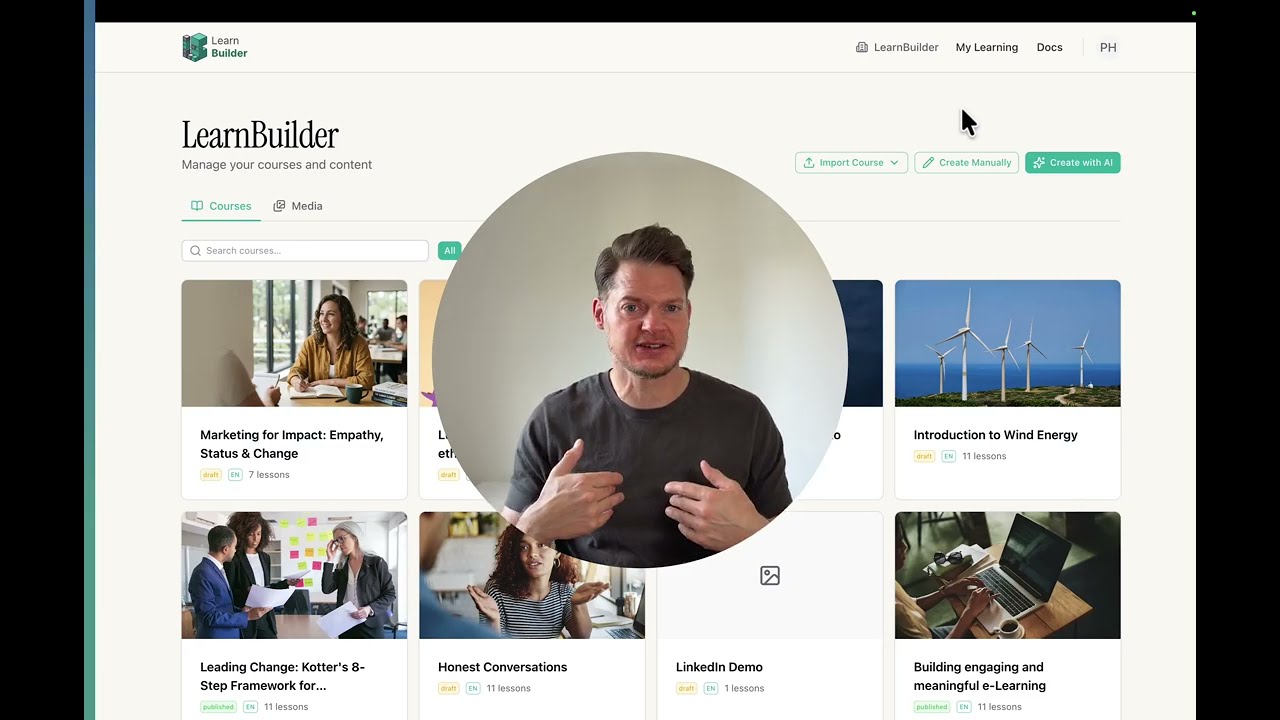Click the sparkle icon in Create with AI

[1039, 162]
